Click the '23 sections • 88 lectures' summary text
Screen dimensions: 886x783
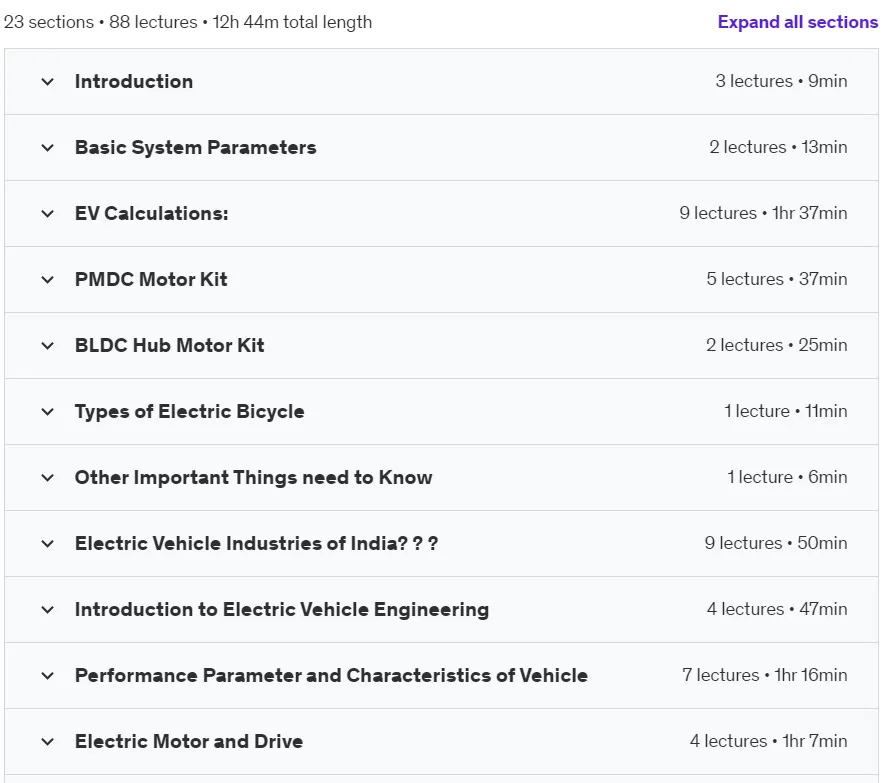[x=101, y=22]
